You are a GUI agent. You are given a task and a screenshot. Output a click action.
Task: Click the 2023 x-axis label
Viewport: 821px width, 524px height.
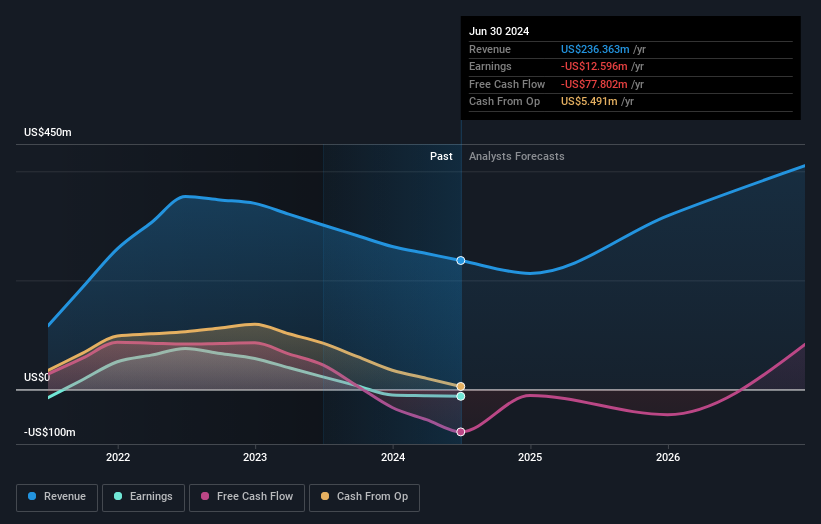click(x=255, y=458)
